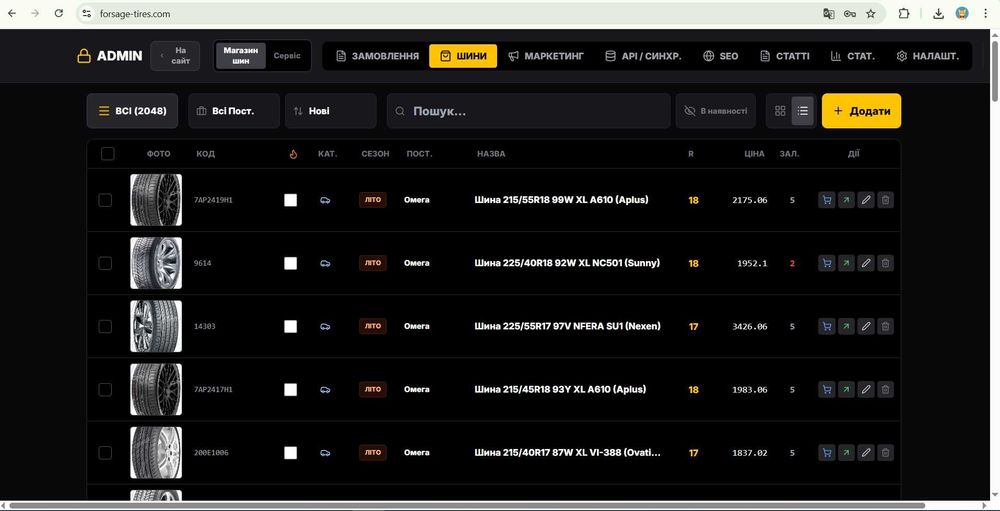Switch to list view layout
Screen dimensions: 1000x511
(803, 111)
